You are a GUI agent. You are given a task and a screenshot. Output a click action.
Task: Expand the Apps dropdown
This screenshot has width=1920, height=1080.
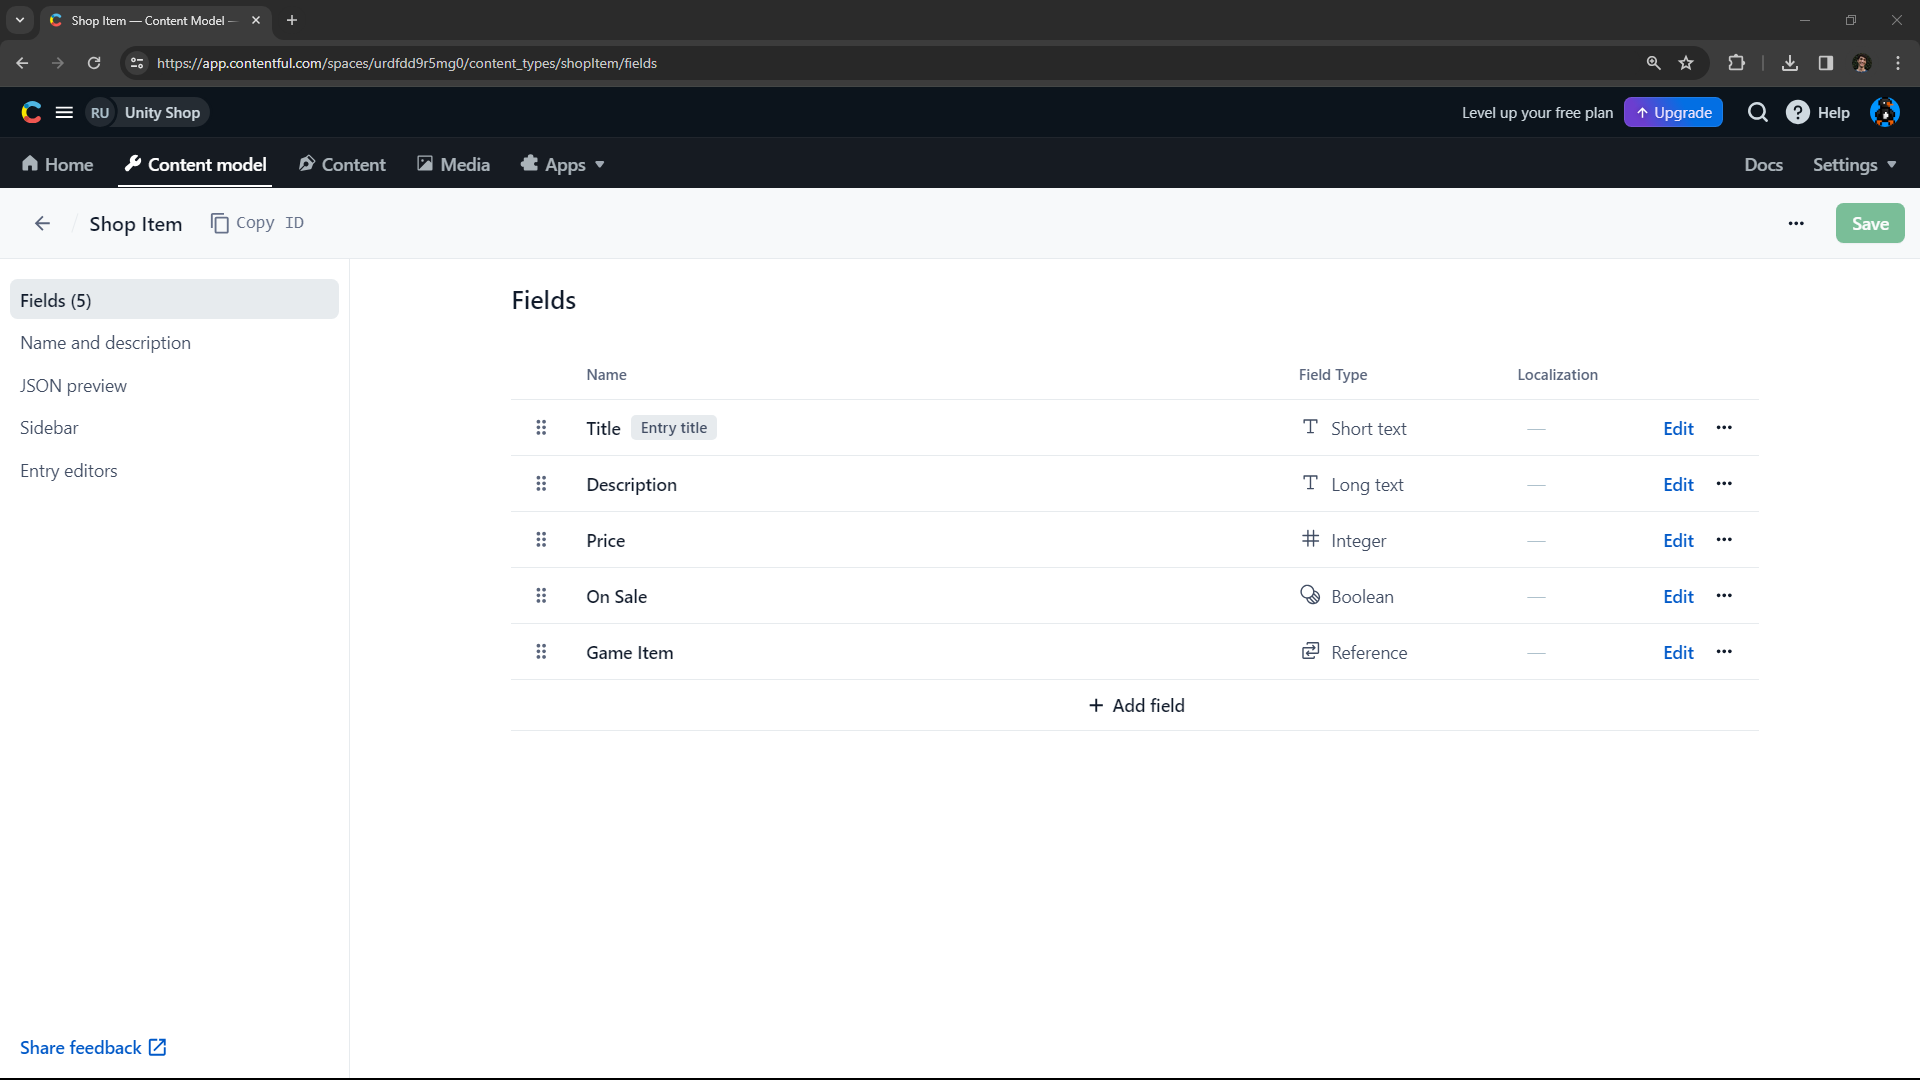[x=564, y=165]
